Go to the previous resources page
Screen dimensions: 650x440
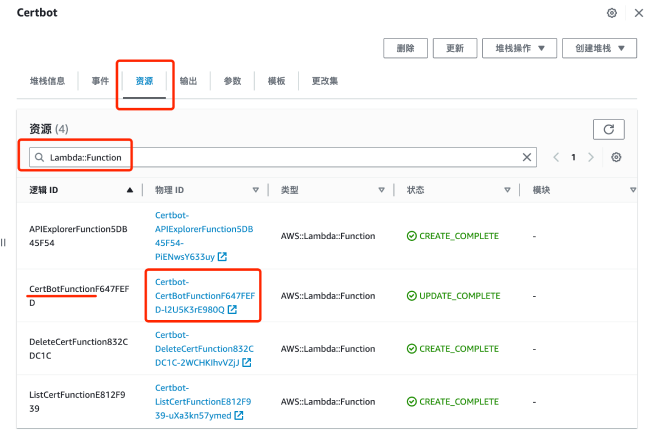coord(557,158)
